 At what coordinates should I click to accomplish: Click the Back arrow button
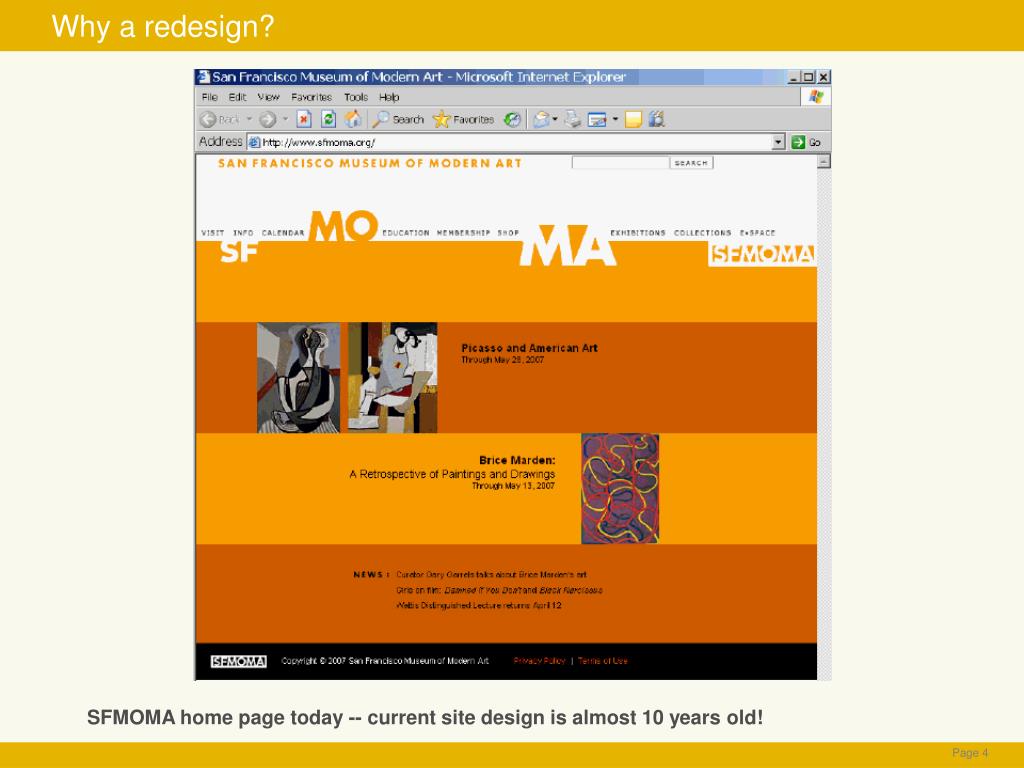point(208,120)
